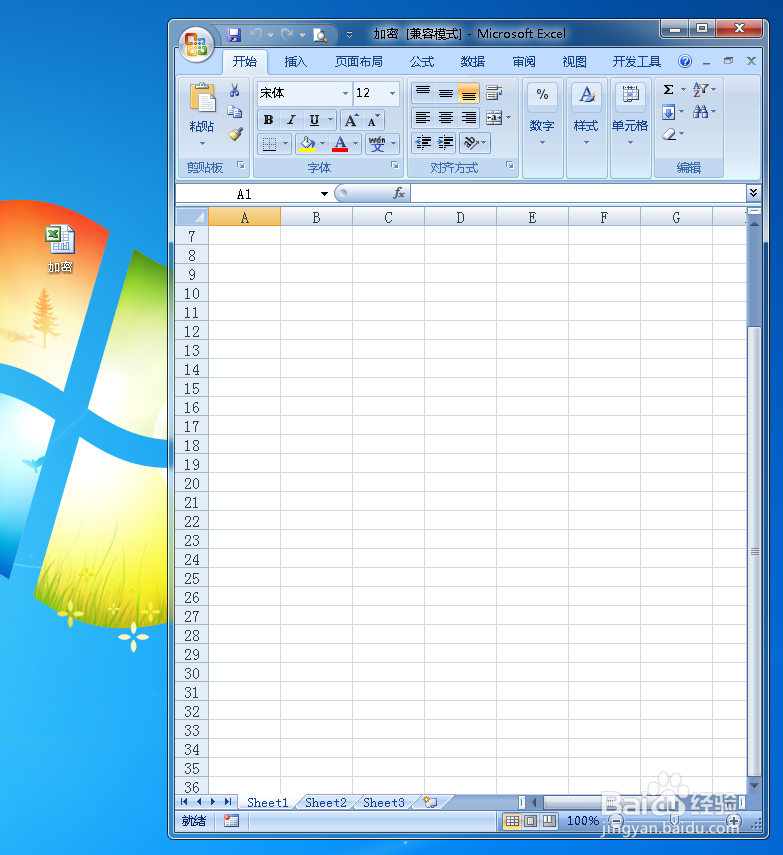Open the 单元格 cells button
This screenshot has height=855, width=783.
(x=630, y=128)
